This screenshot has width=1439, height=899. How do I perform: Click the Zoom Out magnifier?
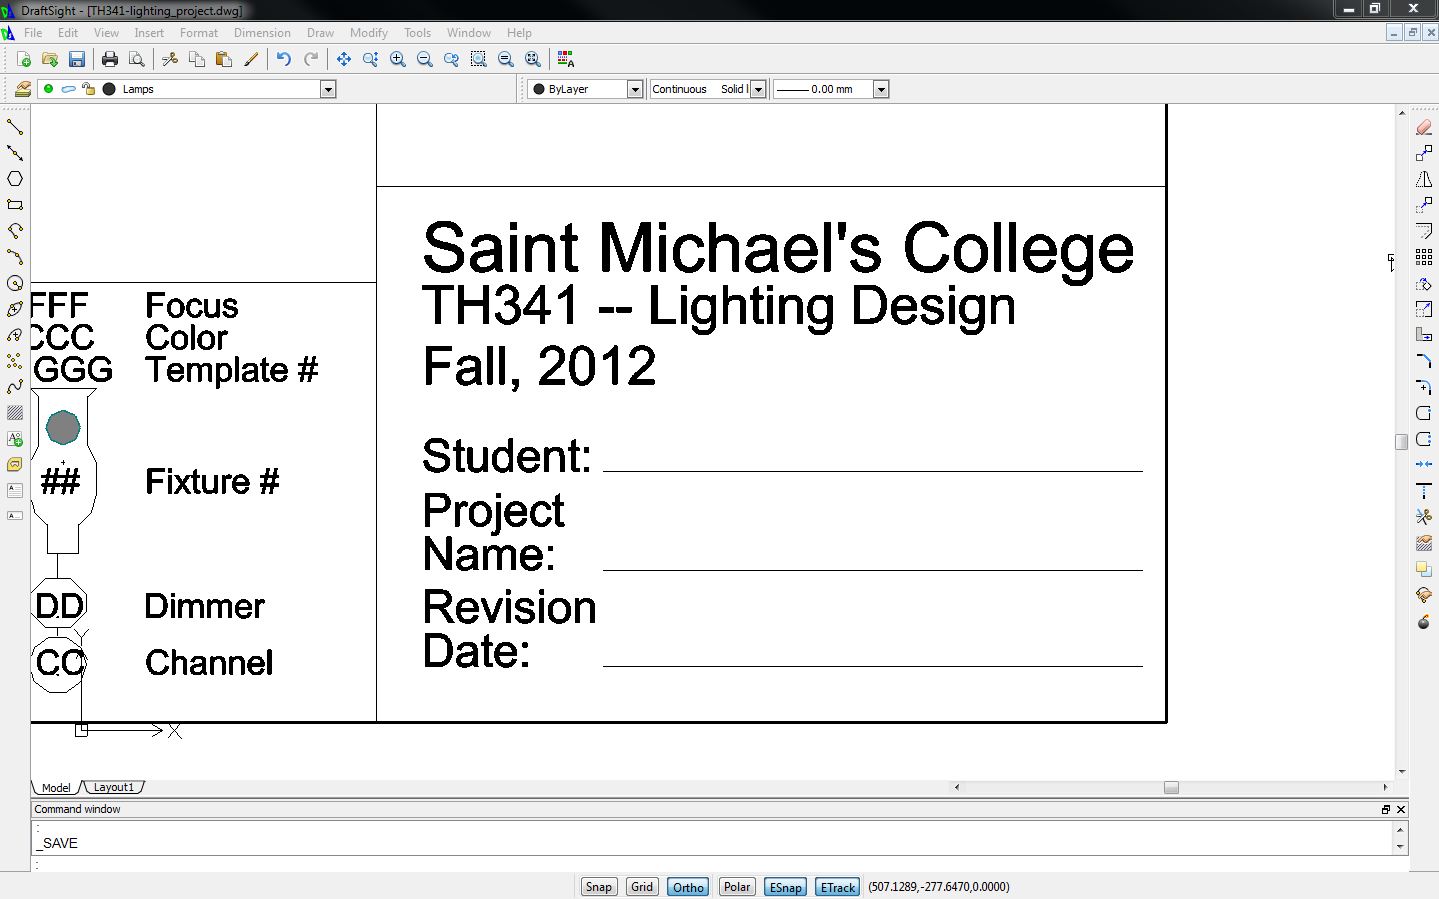[424, 59]
